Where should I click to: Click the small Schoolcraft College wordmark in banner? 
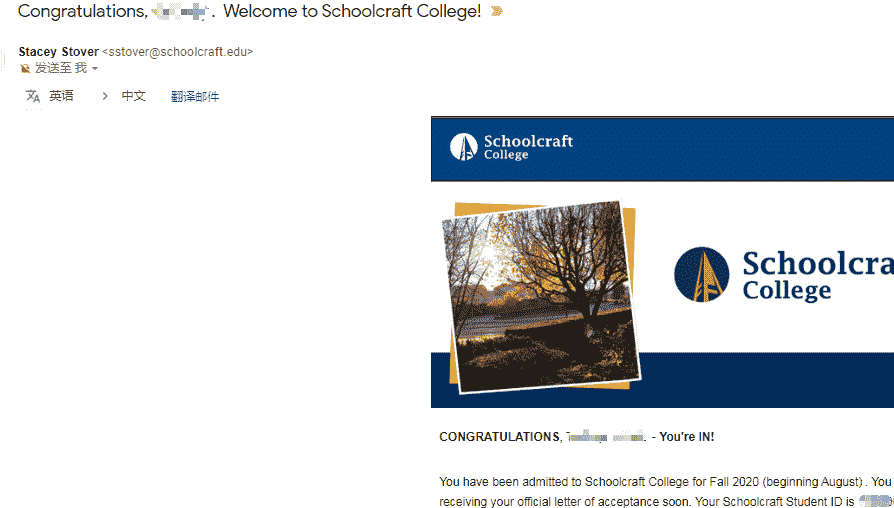[x=528, y=147]
